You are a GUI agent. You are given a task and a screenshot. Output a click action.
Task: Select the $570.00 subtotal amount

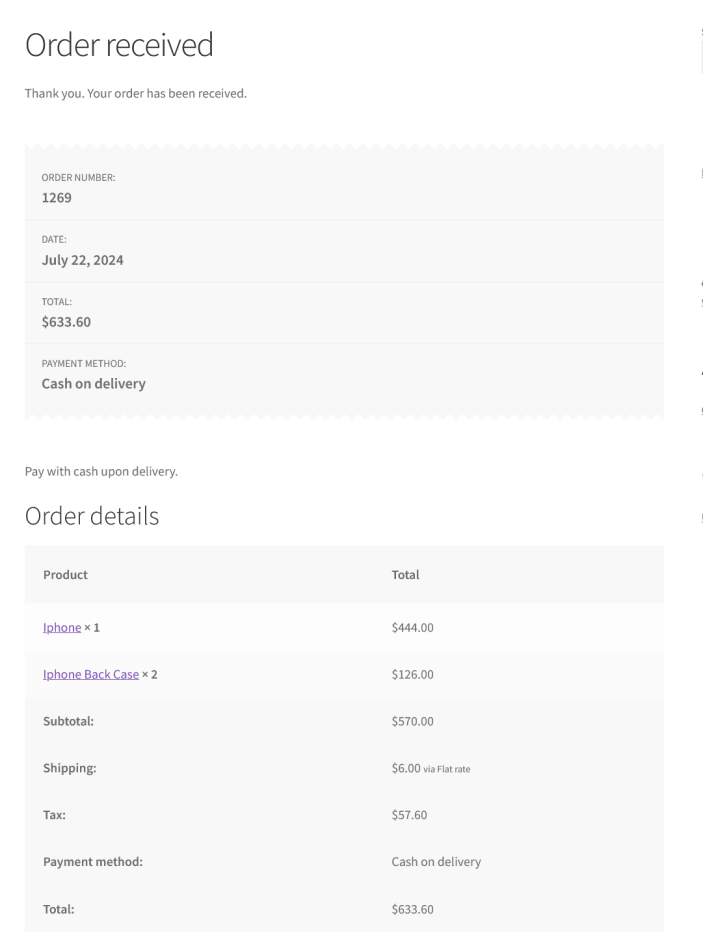point(413,721)
